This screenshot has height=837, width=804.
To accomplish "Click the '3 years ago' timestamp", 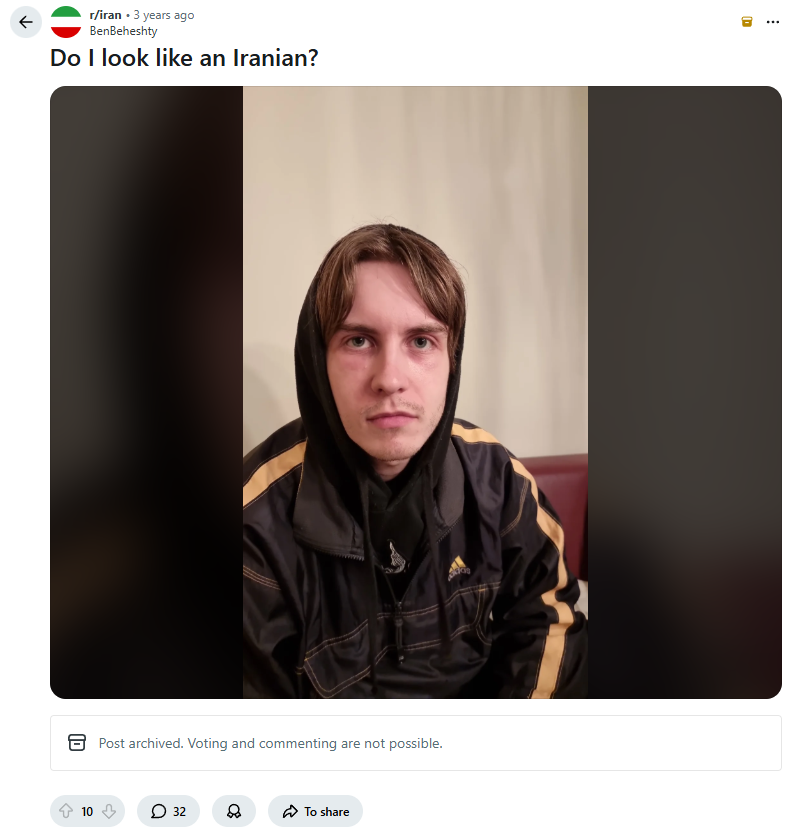I will coord(164,15).
